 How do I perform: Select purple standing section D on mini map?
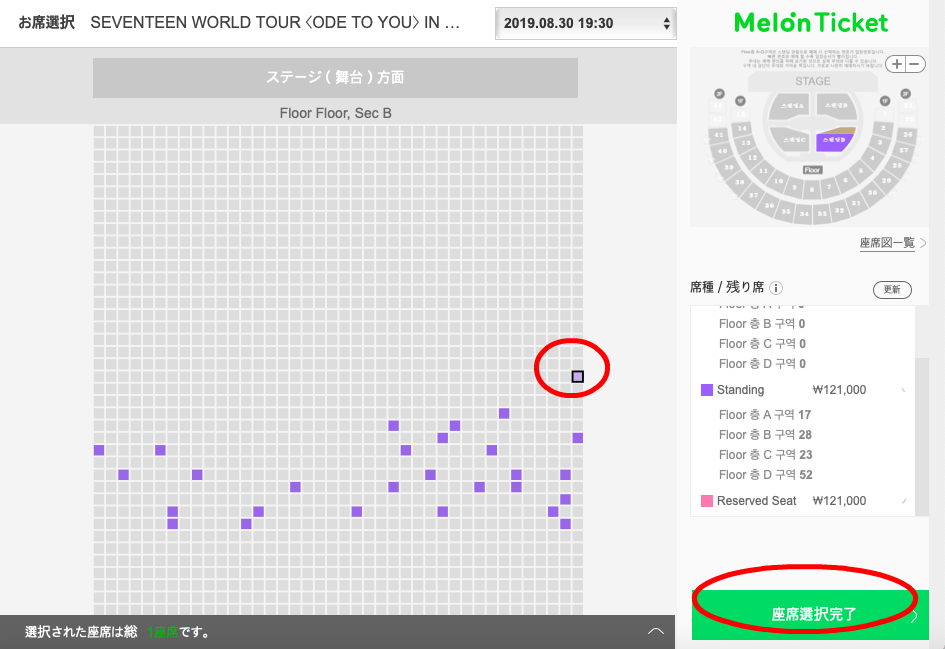point(832,141)
